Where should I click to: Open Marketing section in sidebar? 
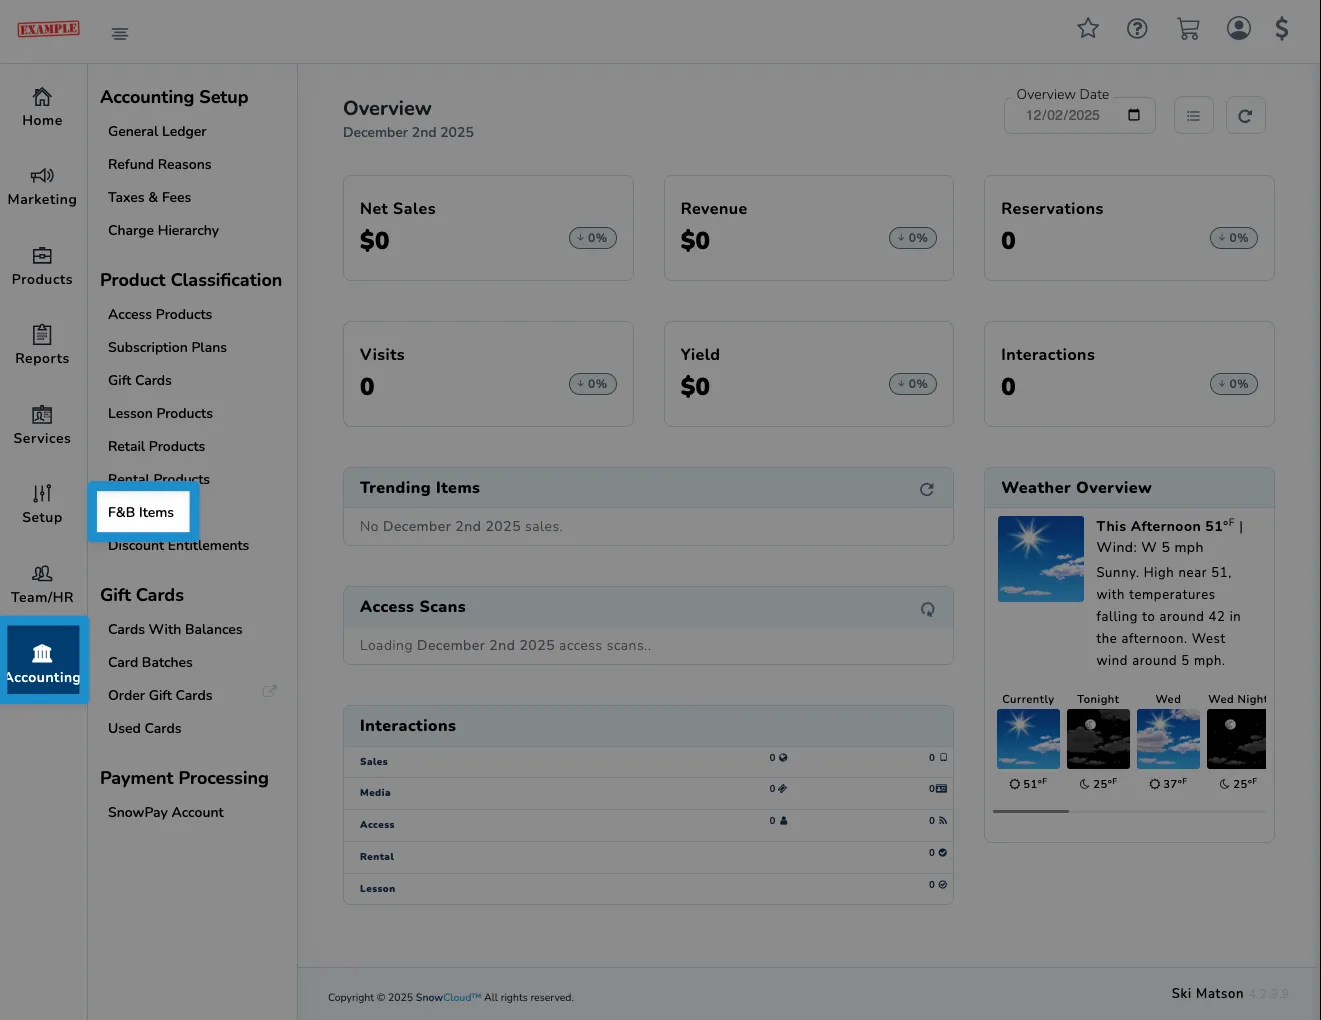coord(42,187)
